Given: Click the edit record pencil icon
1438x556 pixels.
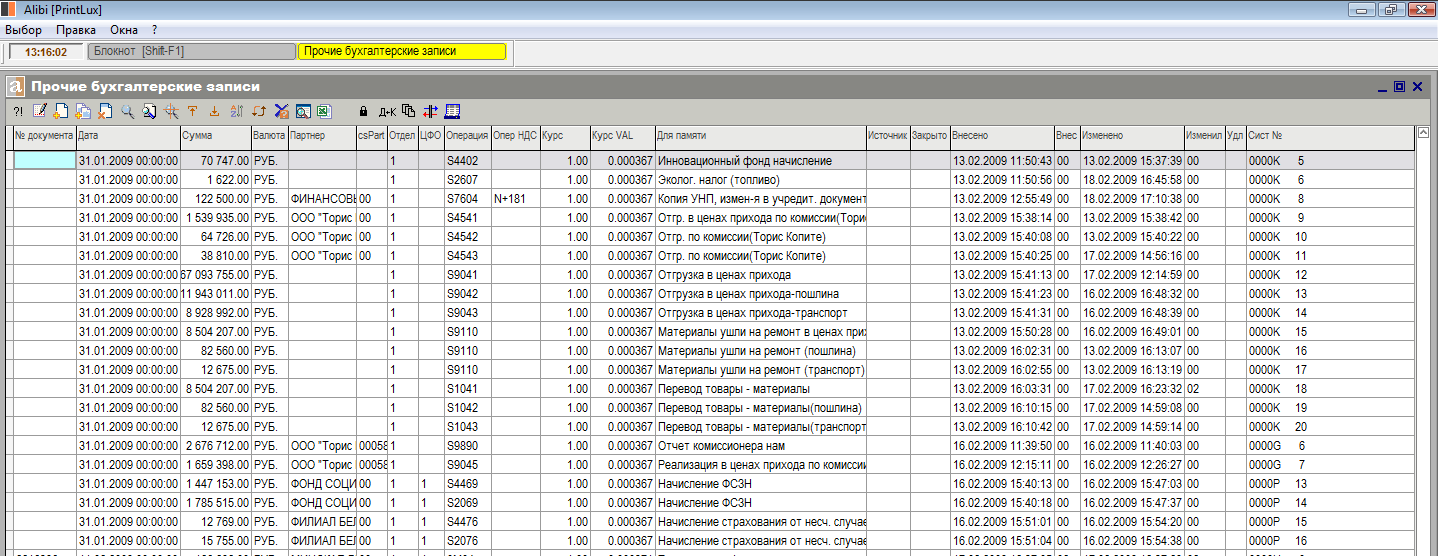Looking at the screenshot, I should click(x=40, y=111).
